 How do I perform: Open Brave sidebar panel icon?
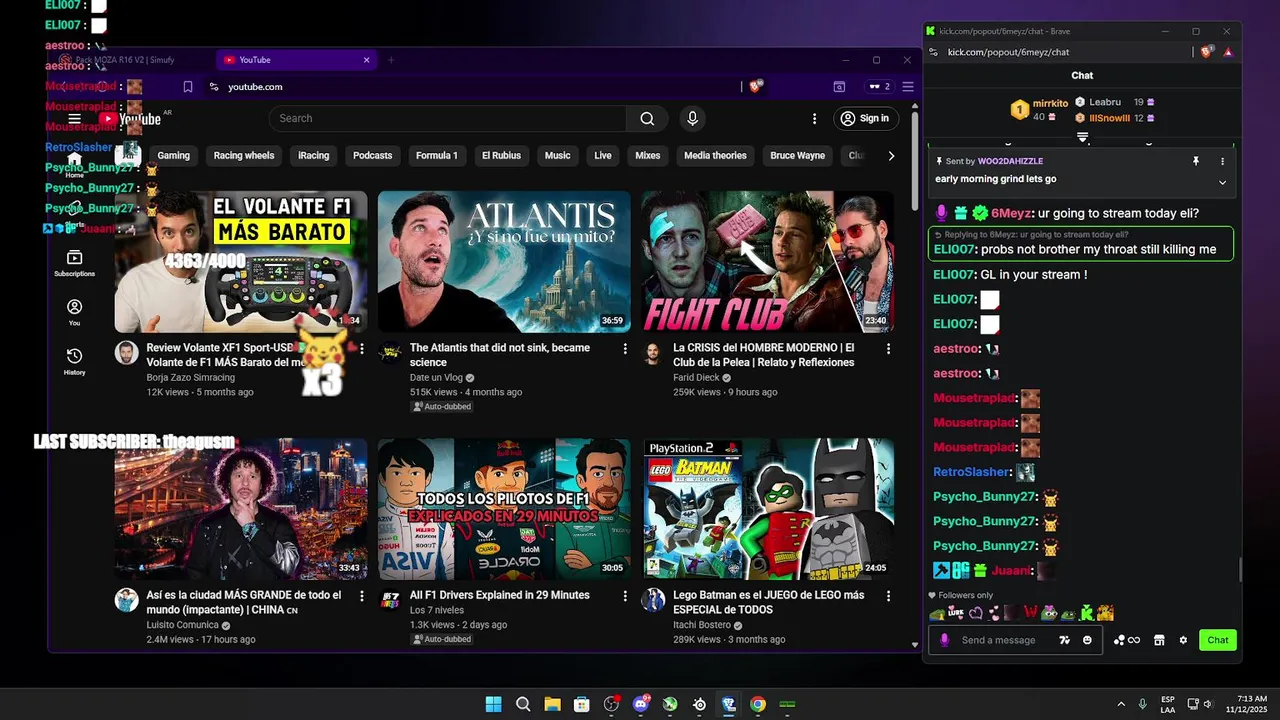(x=839, y=87)
